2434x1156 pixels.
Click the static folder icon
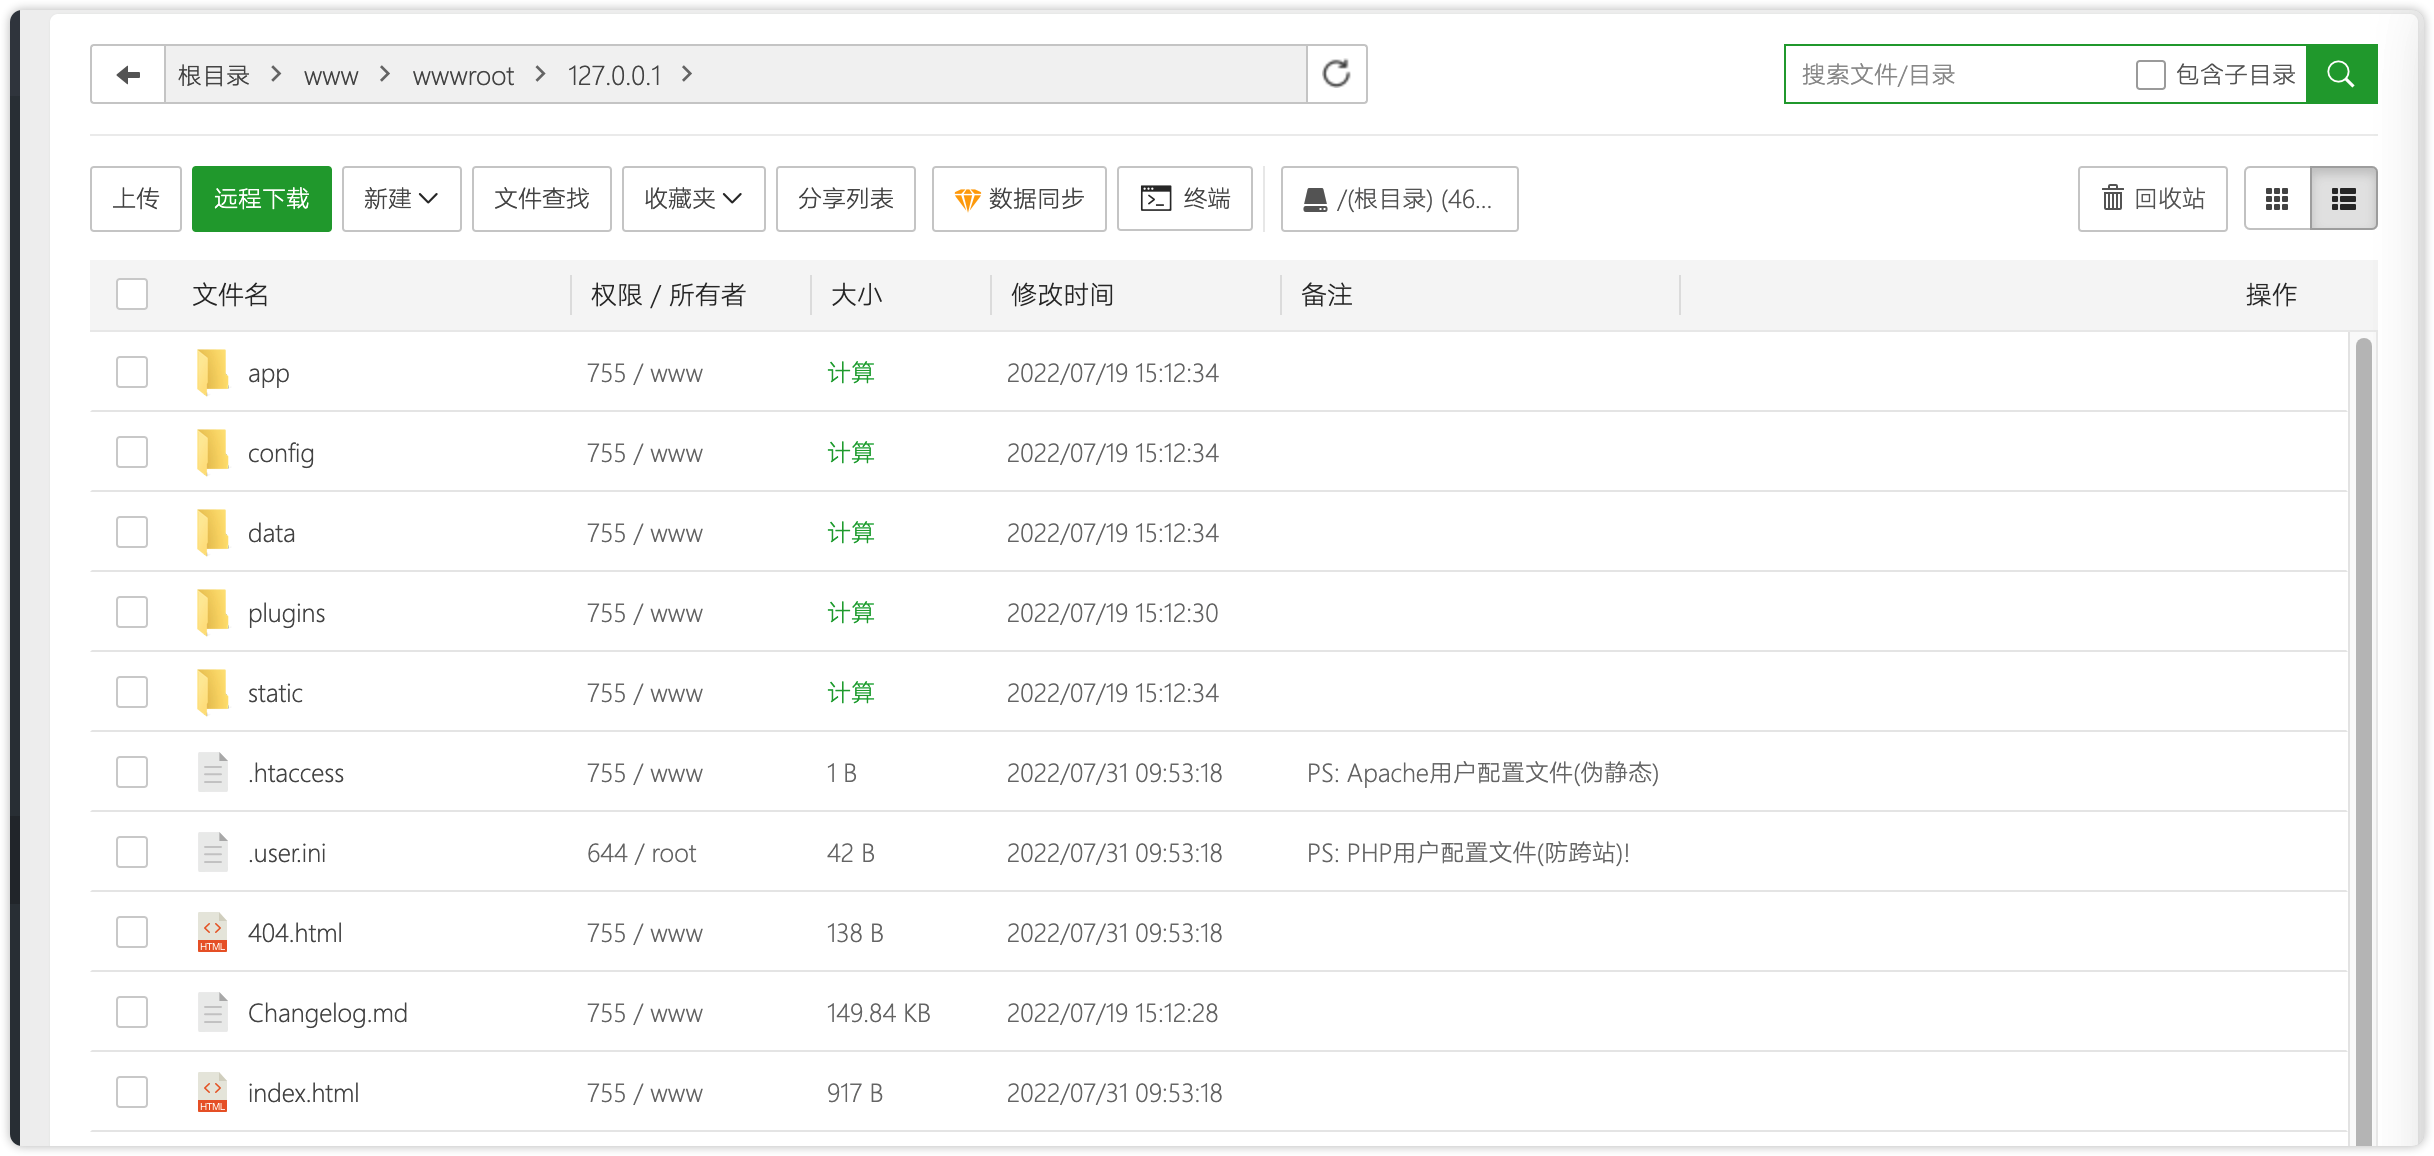213,692
